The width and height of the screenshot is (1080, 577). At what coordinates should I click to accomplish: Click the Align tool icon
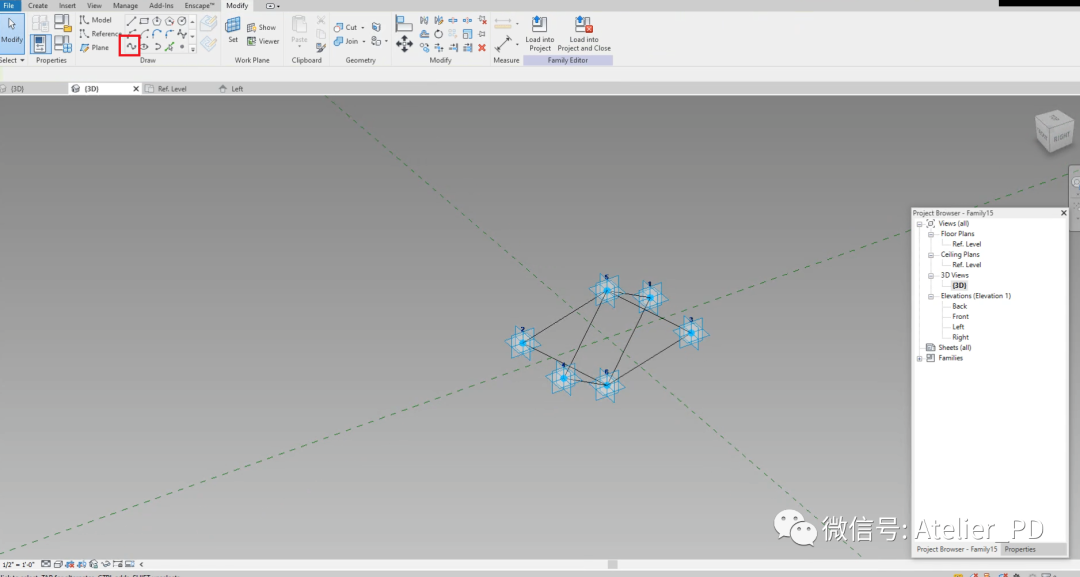tap(404, 25)
